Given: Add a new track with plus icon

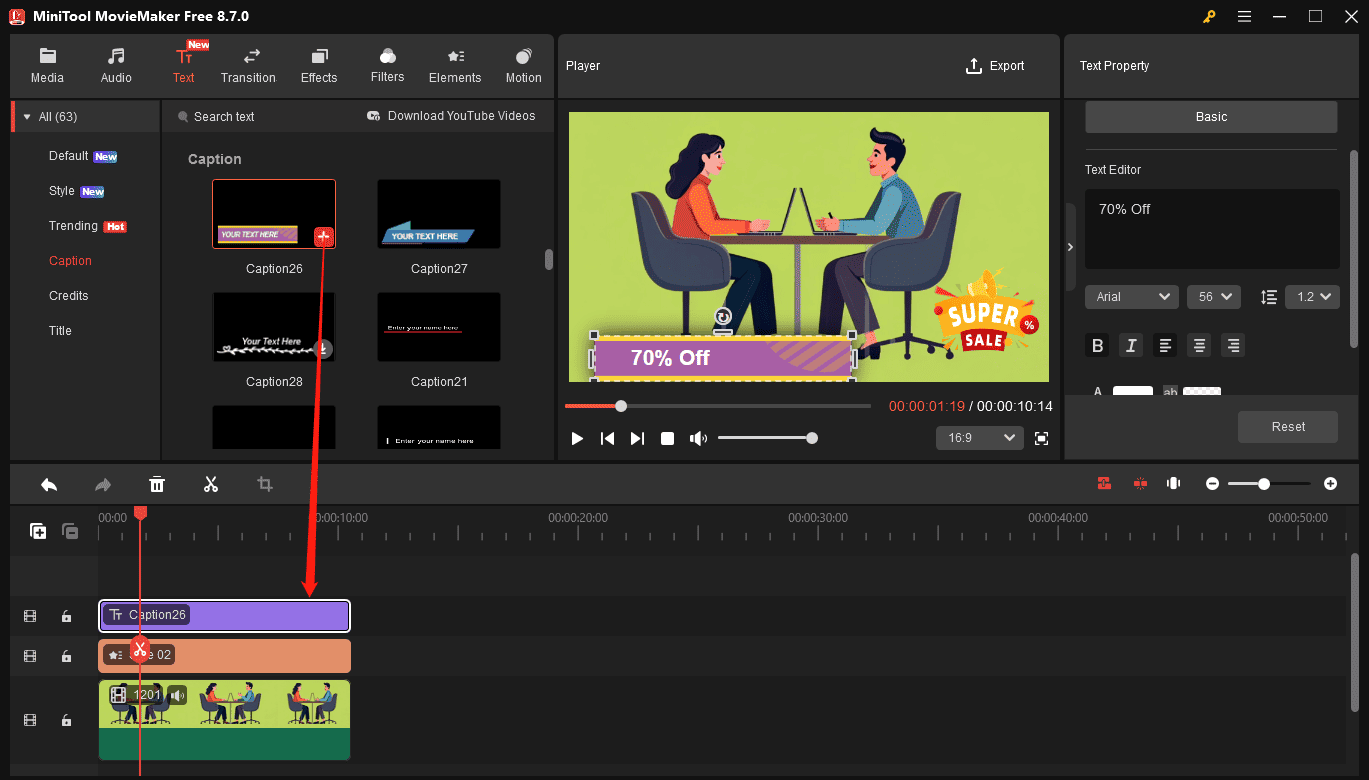Looking at the screenshot, I should click(x=38, y=532).
